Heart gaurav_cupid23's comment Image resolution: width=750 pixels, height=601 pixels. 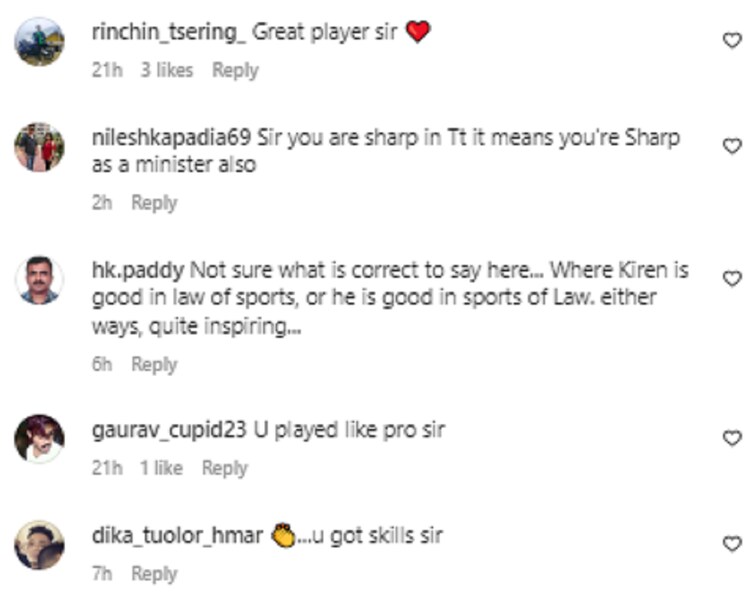(x=731, y=438)
